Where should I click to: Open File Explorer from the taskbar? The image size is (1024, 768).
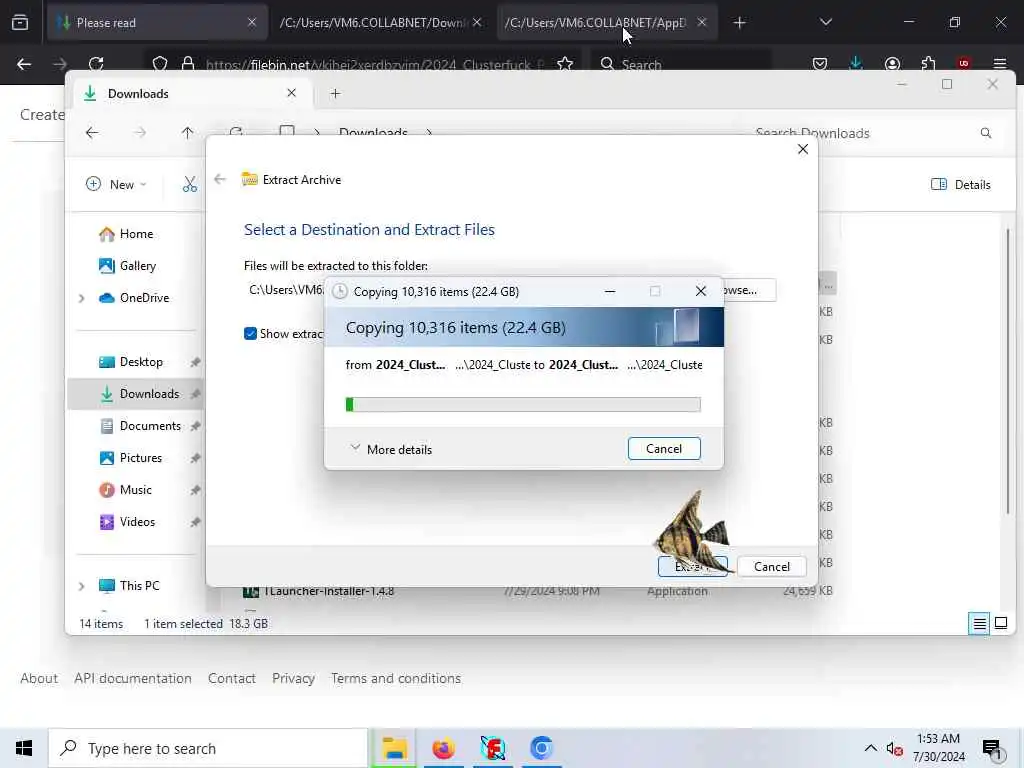coord(394,748)
